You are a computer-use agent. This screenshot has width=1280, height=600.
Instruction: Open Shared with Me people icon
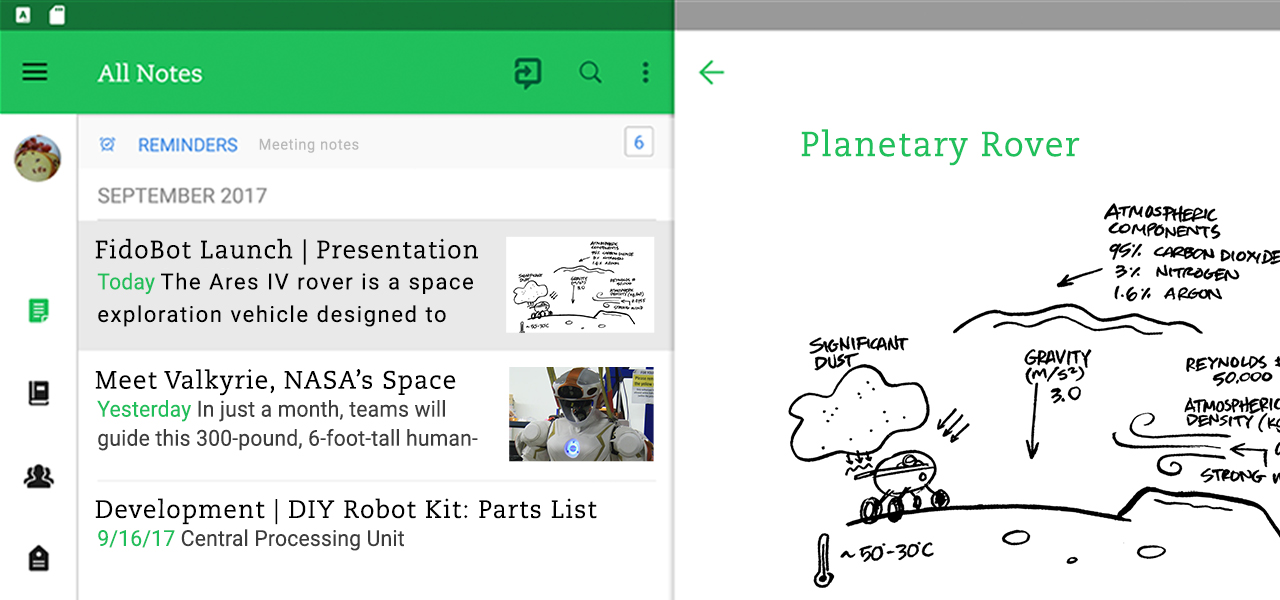point(38,477)
